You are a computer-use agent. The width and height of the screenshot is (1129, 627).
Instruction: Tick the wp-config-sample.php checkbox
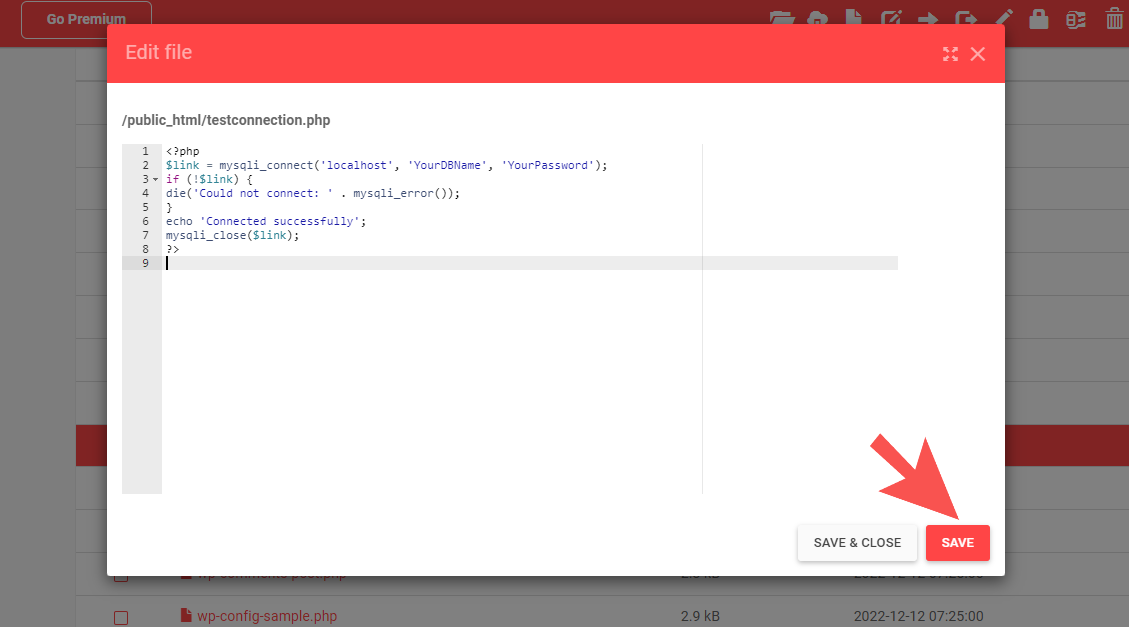tap(121, 618)
